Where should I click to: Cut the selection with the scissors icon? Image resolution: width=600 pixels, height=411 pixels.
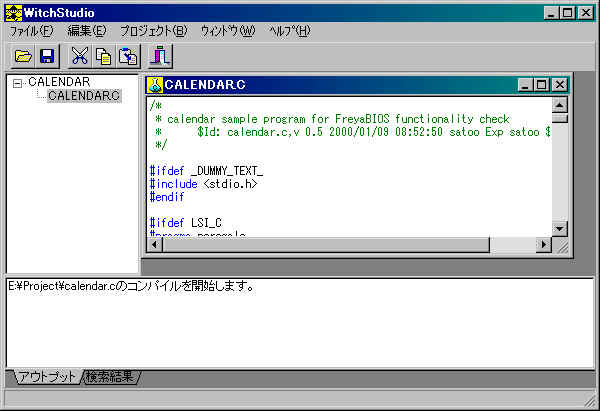pyautogui.click(x=79, y=56)
